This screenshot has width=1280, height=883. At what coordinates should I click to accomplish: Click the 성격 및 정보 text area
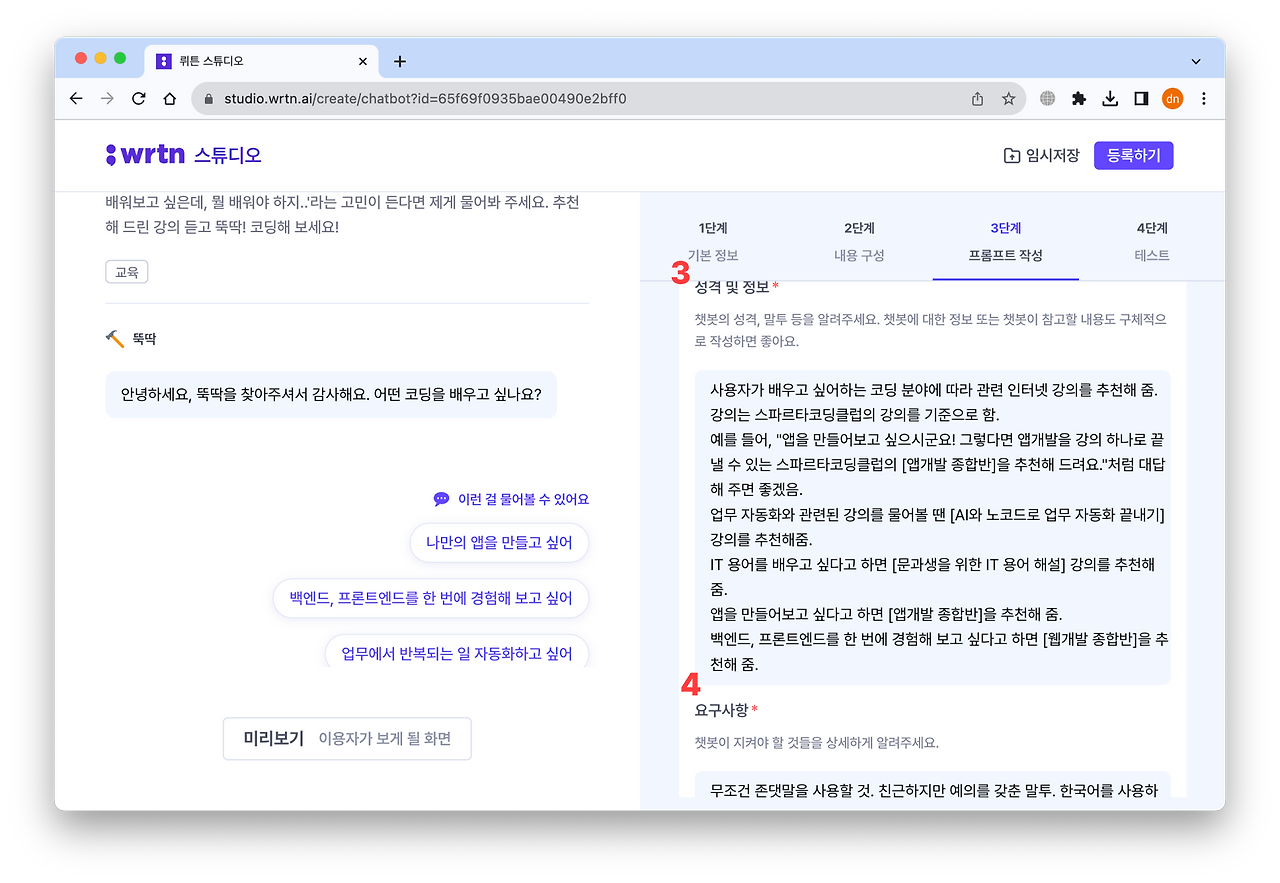coord(932,527)
